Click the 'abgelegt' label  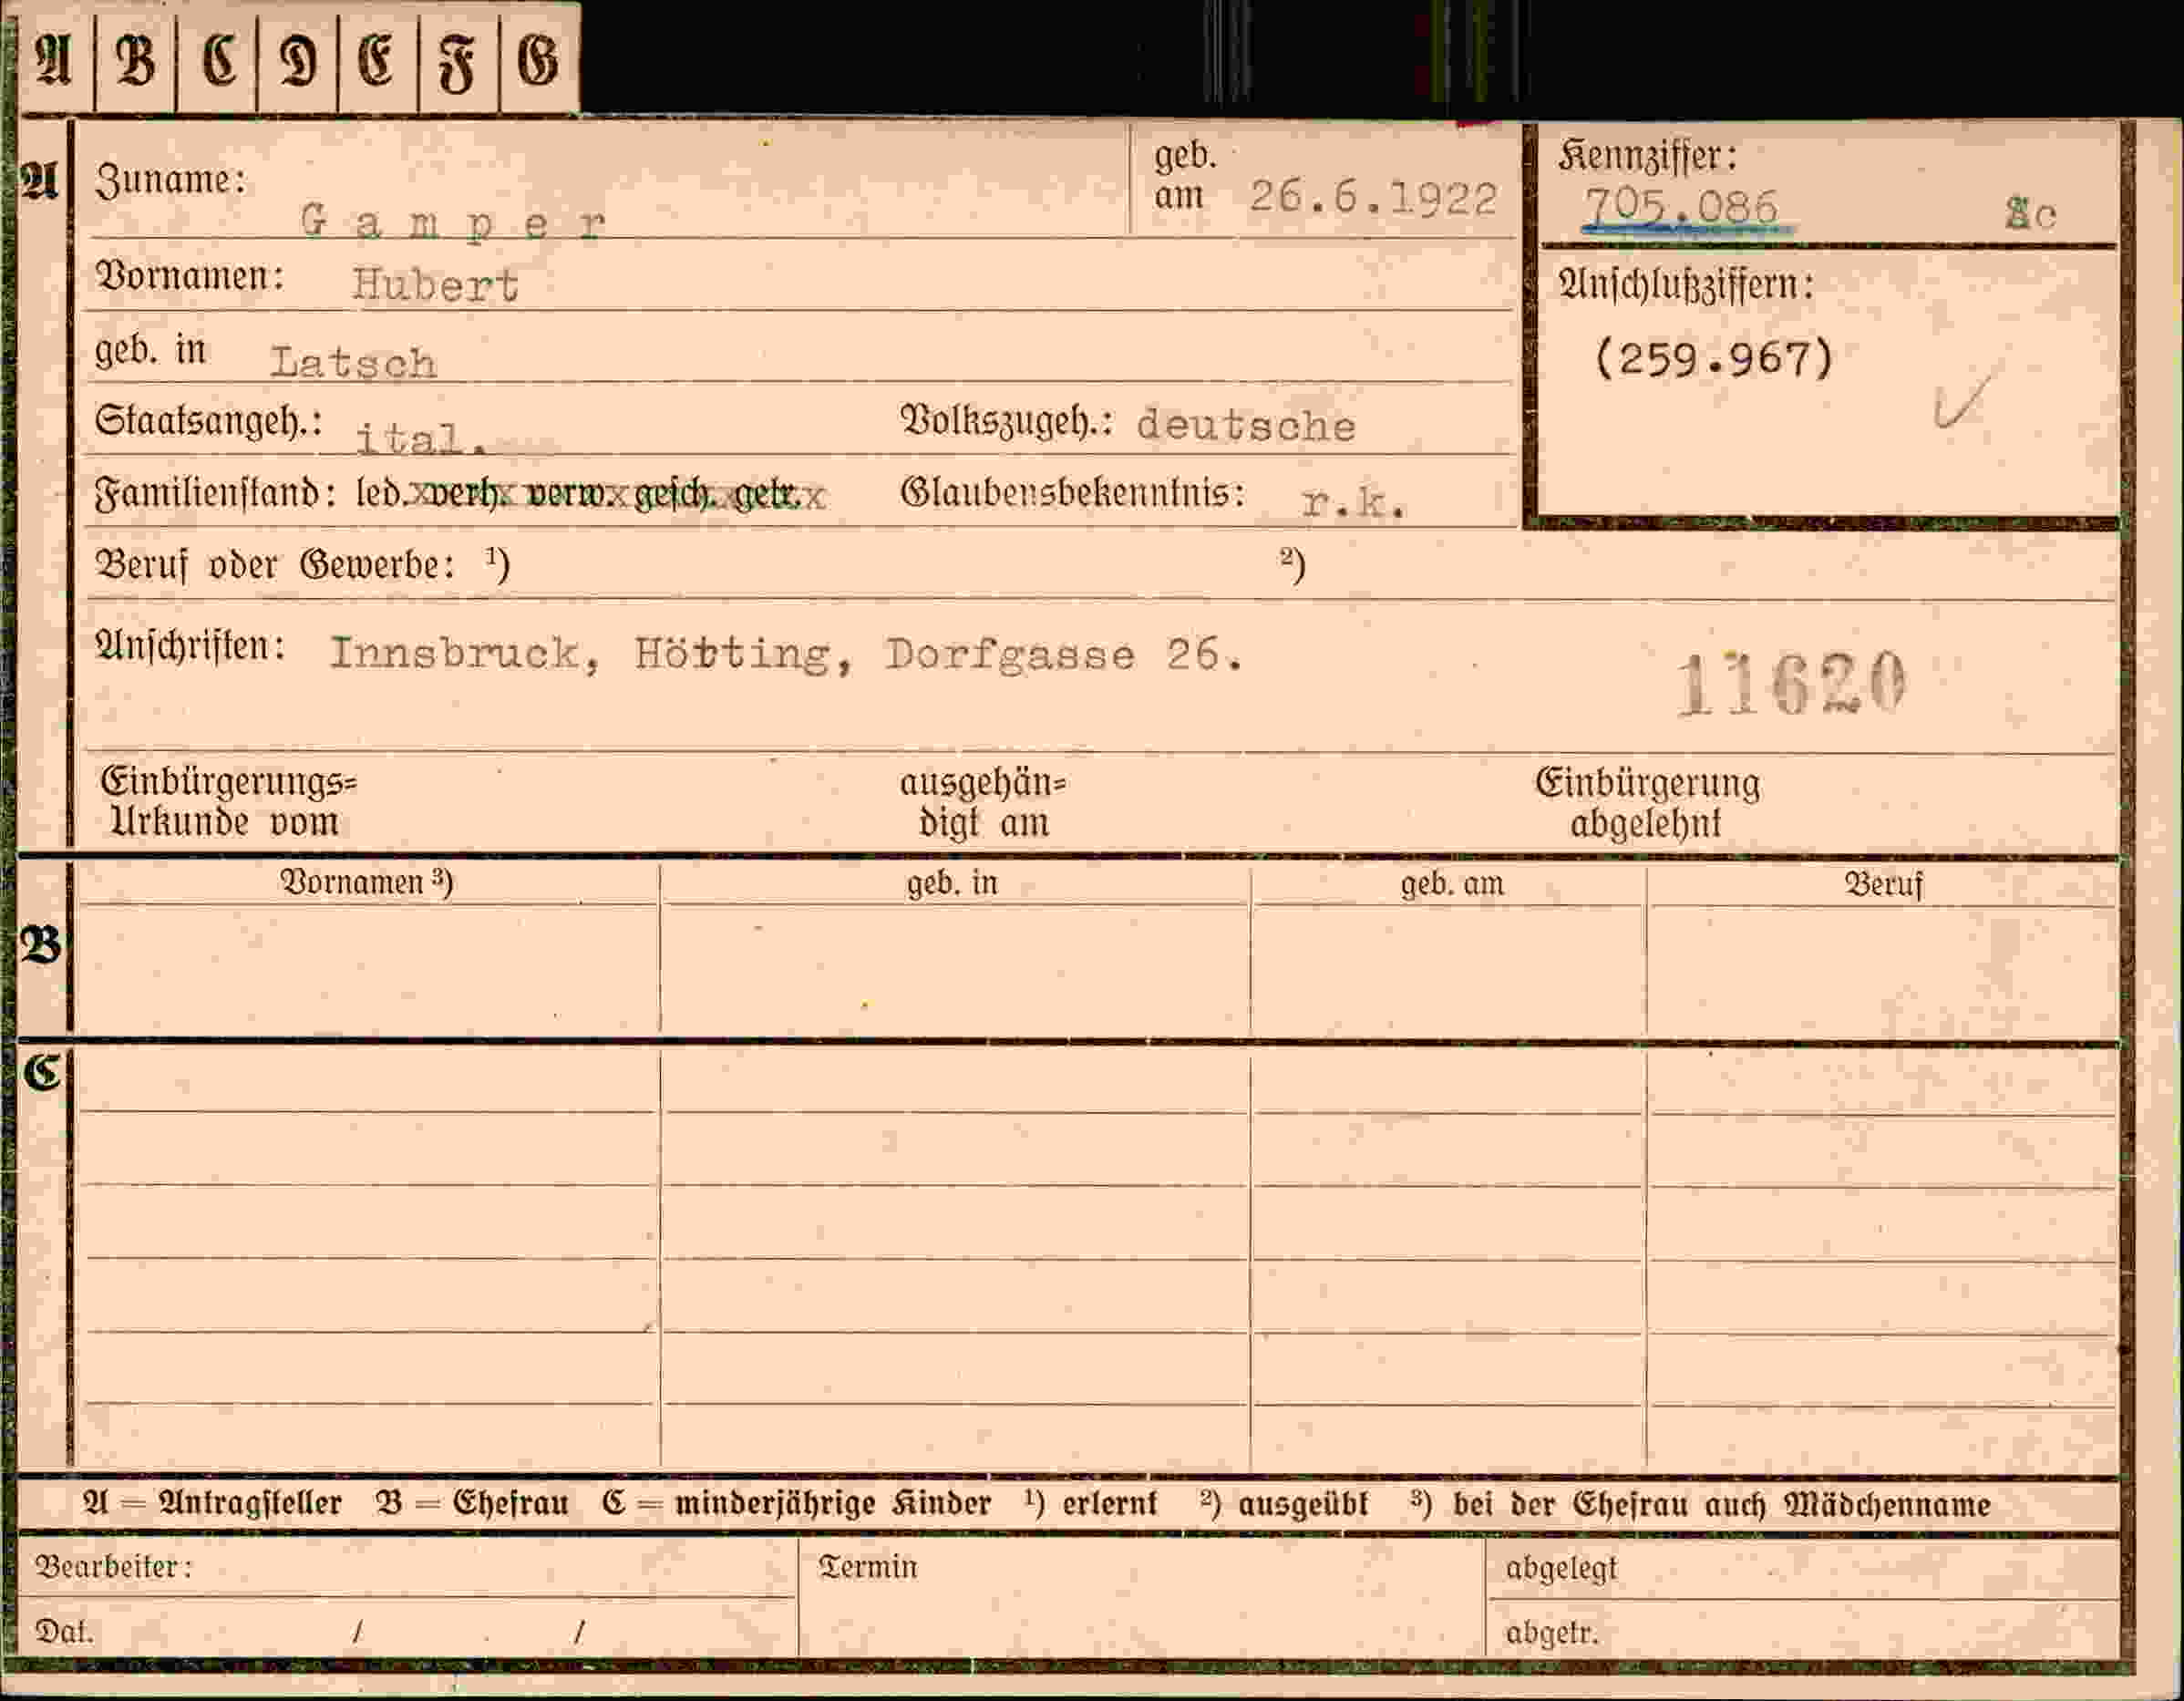click(1561, 1569)
